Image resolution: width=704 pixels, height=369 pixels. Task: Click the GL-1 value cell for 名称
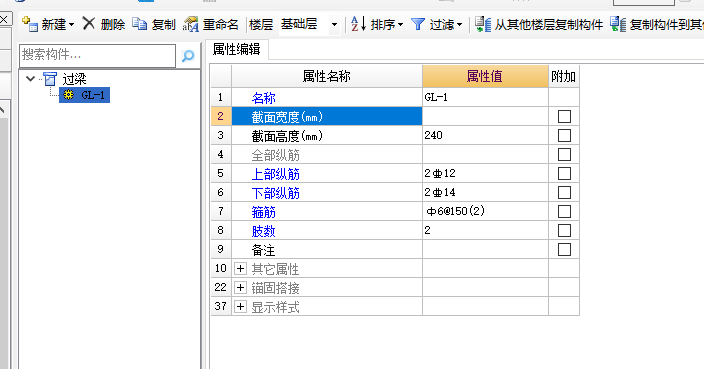tap(485, 97)
